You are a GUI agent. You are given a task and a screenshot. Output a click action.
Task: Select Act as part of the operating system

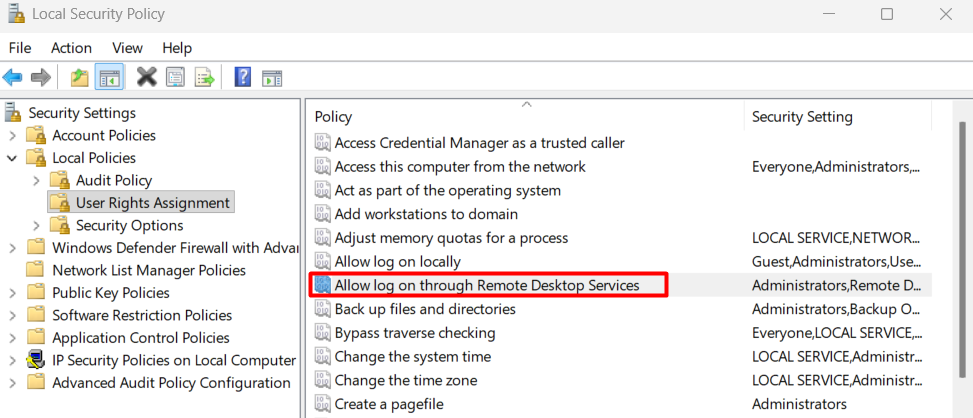[447, 190]
